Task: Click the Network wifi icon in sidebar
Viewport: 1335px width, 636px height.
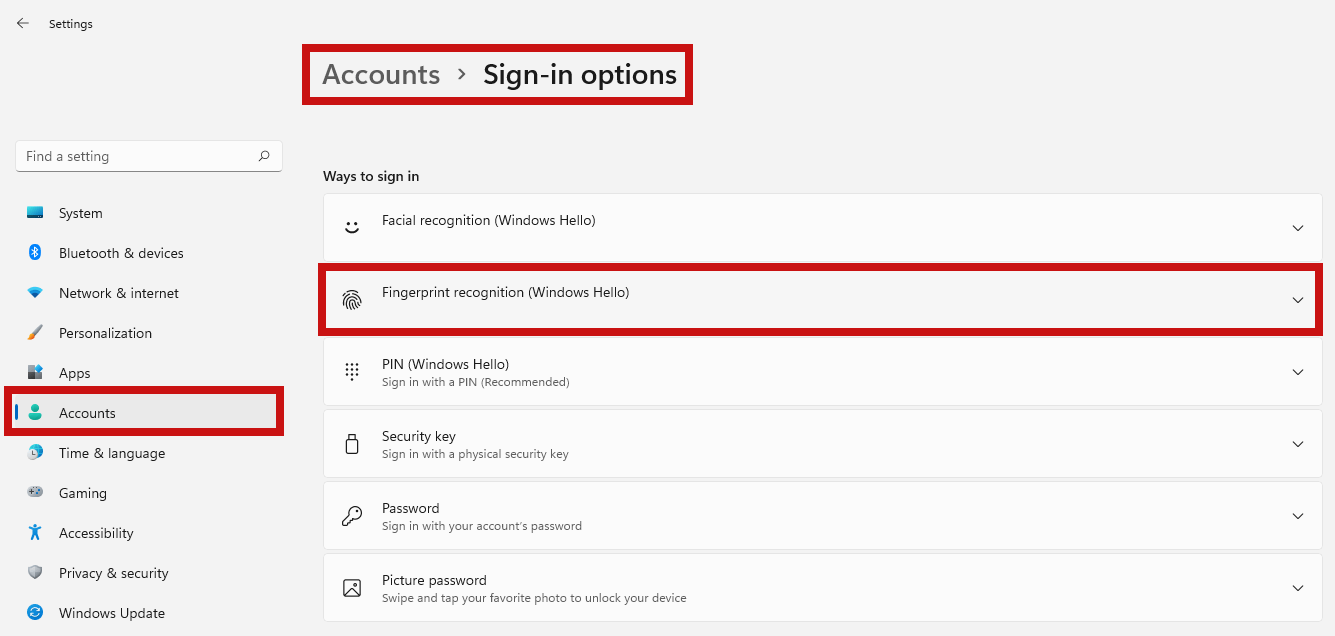Action: [35, 293]
